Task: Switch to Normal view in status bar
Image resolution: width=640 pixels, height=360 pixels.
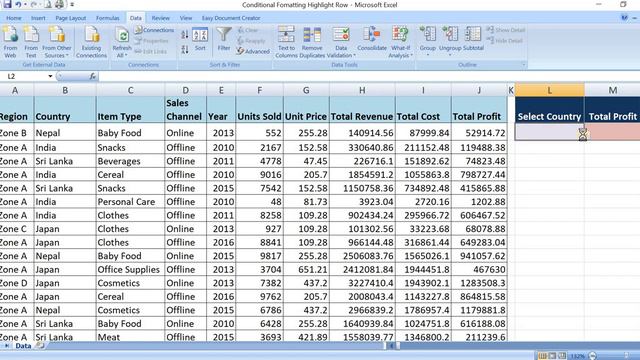Action: (542, 356)
